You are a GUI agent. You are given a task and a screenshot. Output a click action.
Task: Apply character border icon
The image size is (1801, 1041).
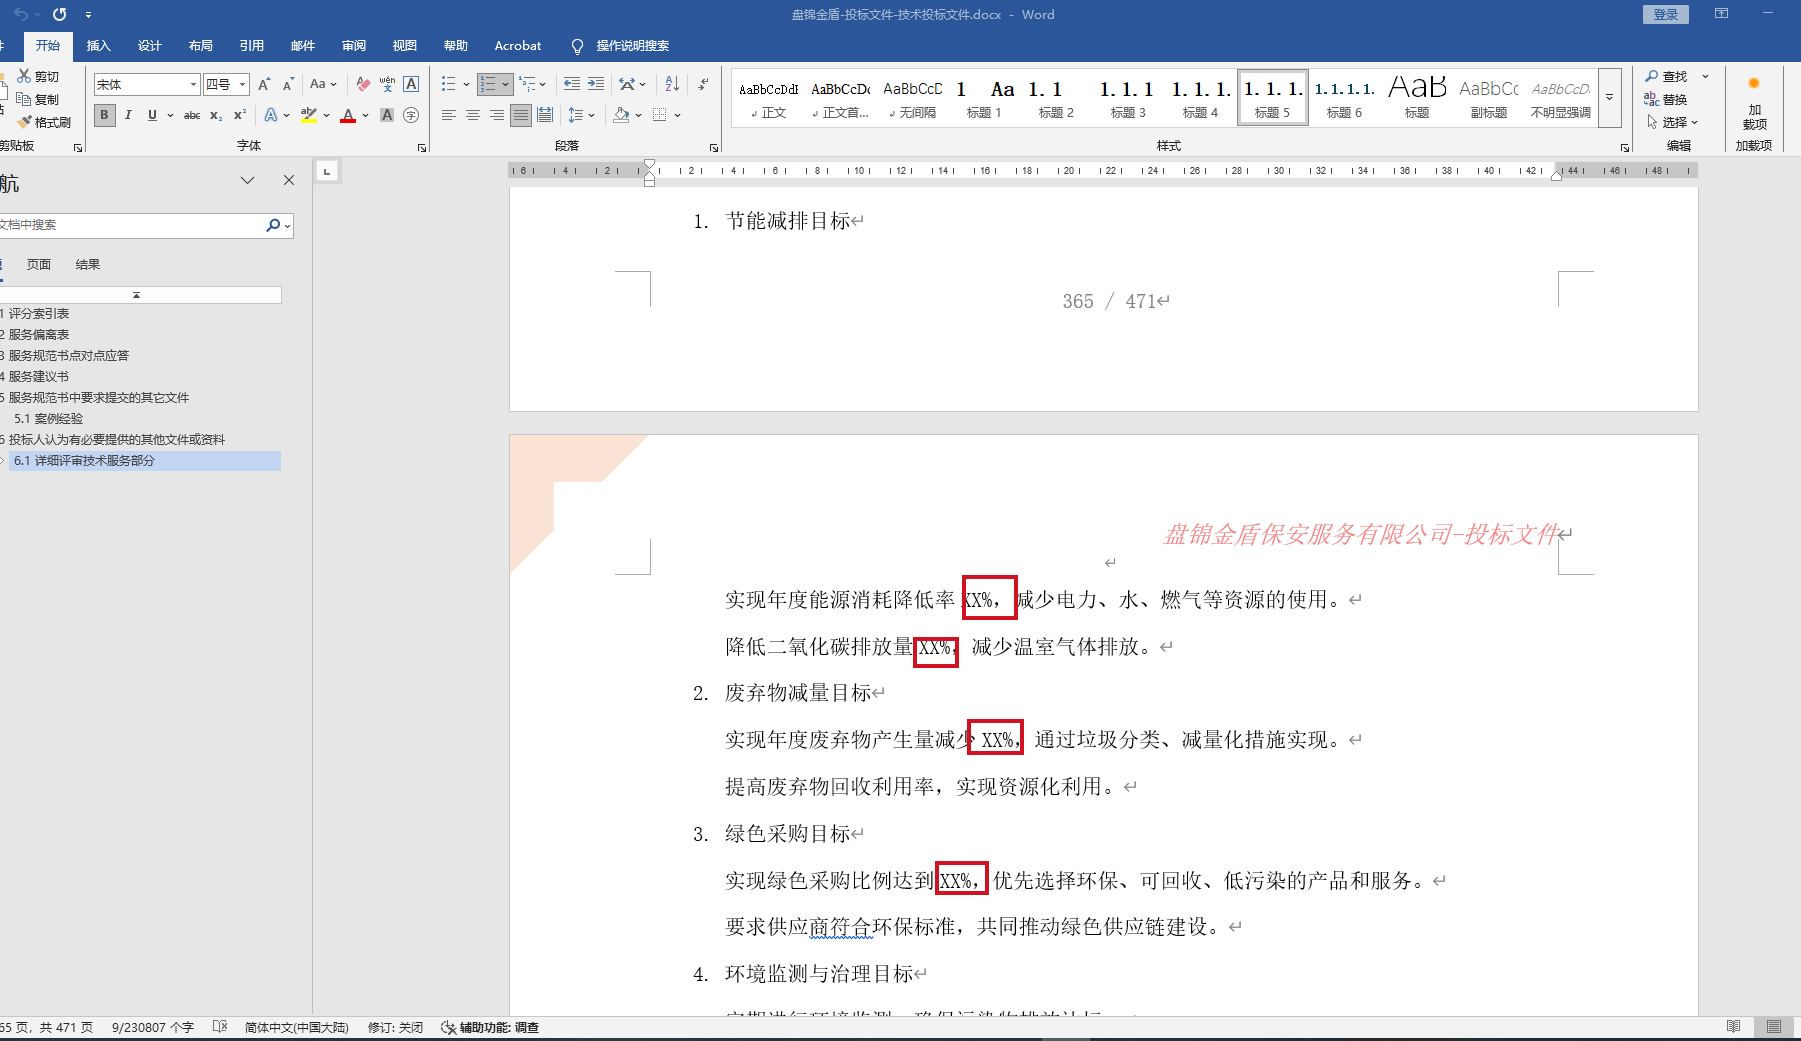click(x=411, y=85)
